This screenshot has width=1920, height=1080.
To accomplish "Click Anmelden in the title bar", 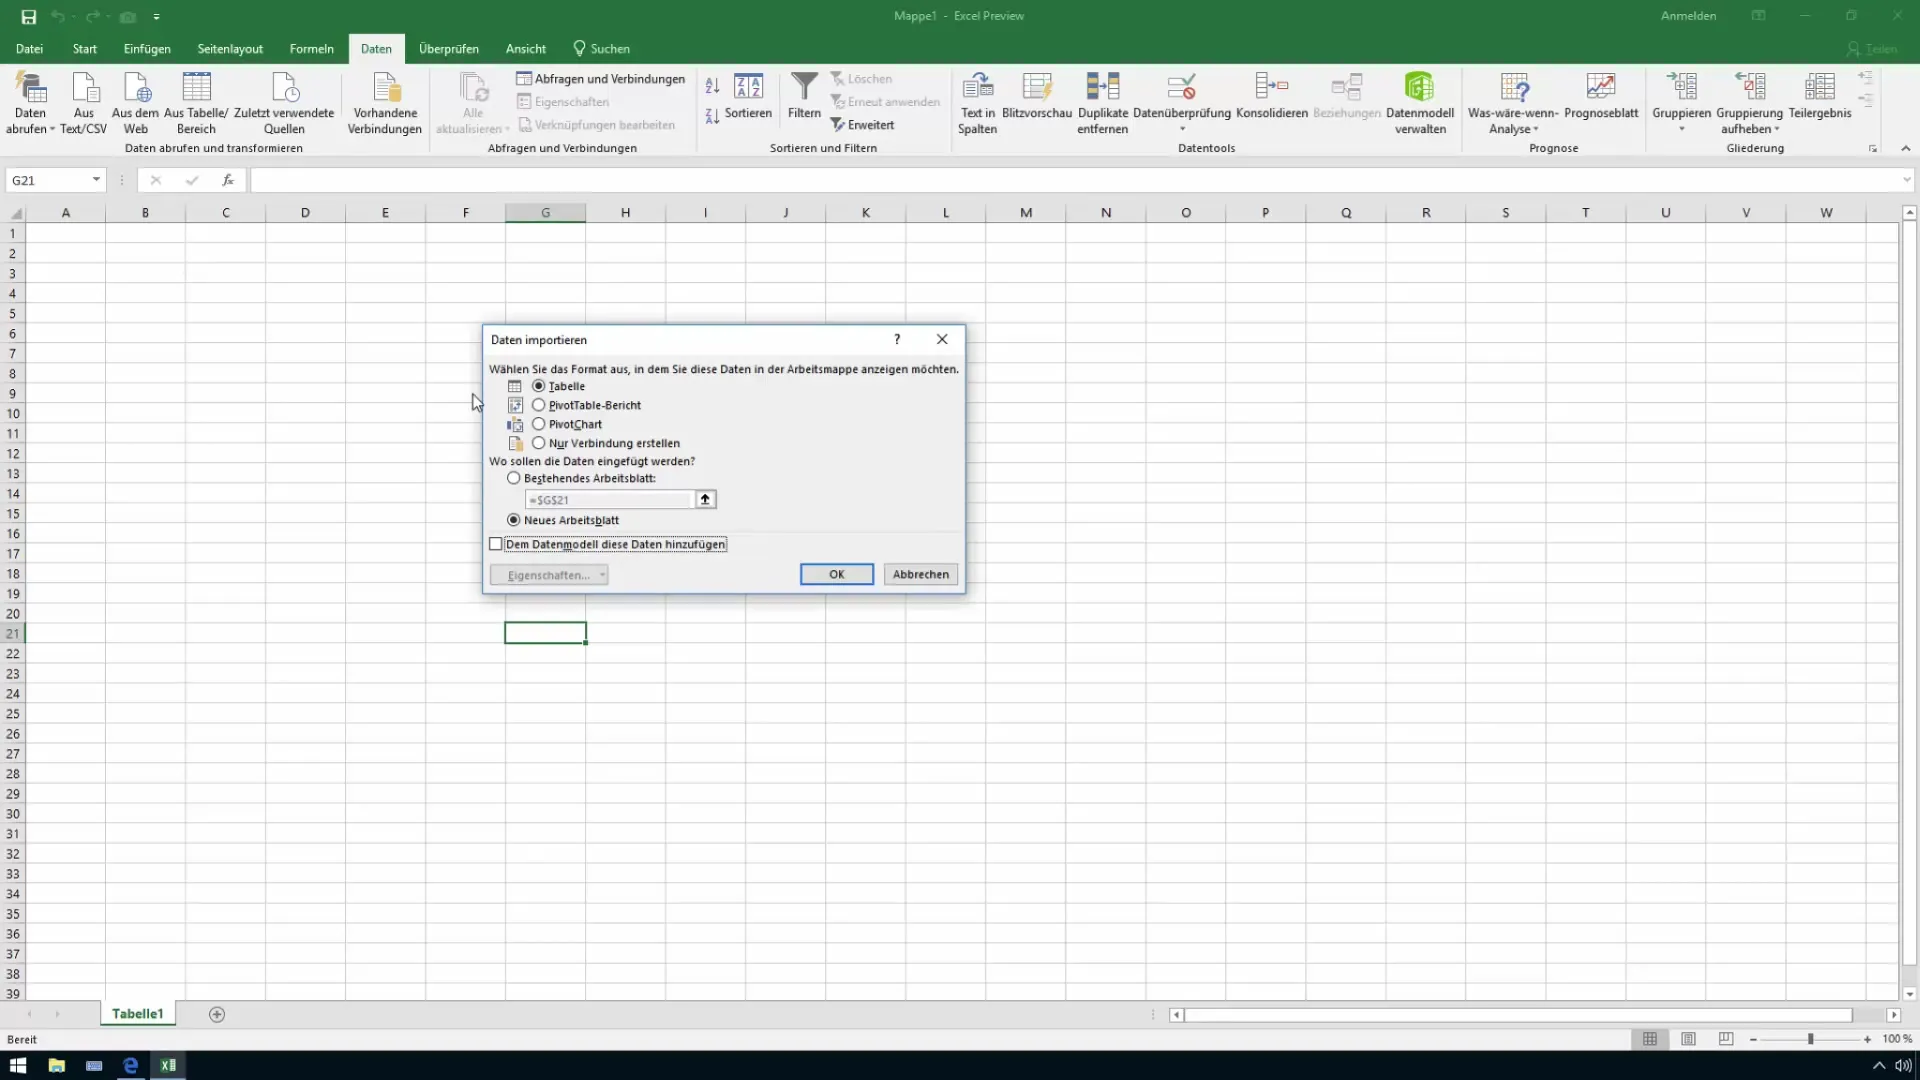I will tap(1688, 16).
